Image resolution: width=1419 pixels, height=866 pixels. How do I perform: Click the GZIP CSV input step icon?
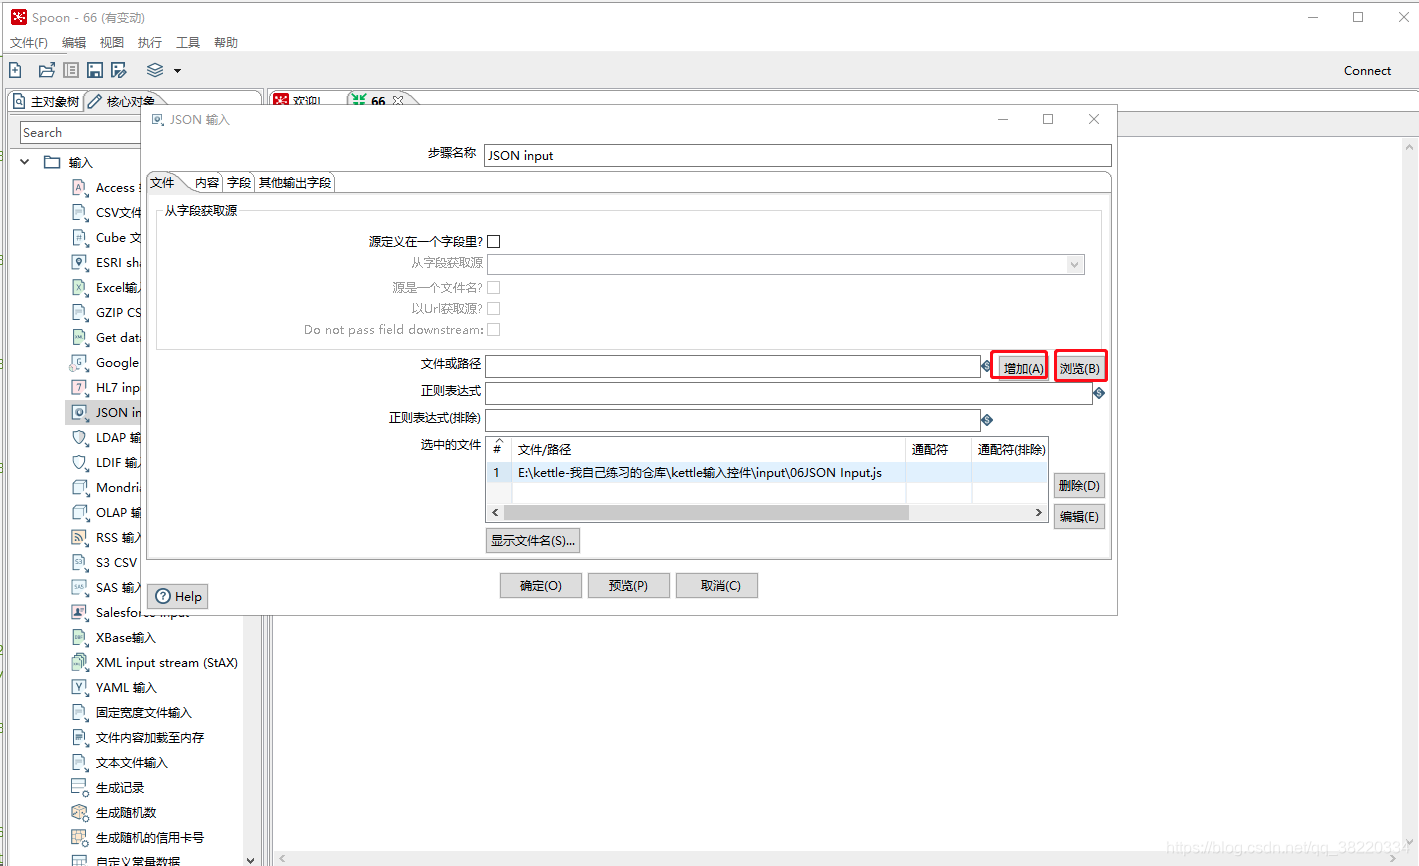click(79, 312)
